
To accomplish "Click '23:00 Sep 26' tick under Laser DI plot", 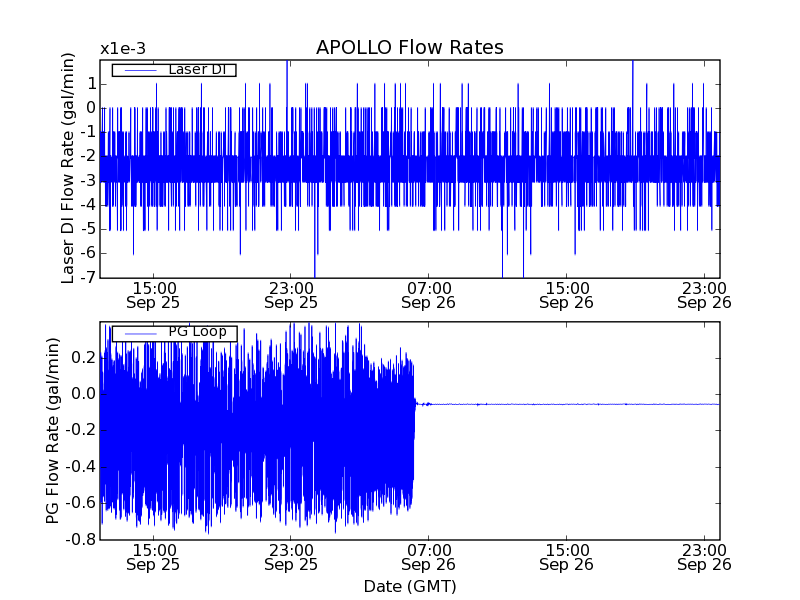I will [704, 295].
